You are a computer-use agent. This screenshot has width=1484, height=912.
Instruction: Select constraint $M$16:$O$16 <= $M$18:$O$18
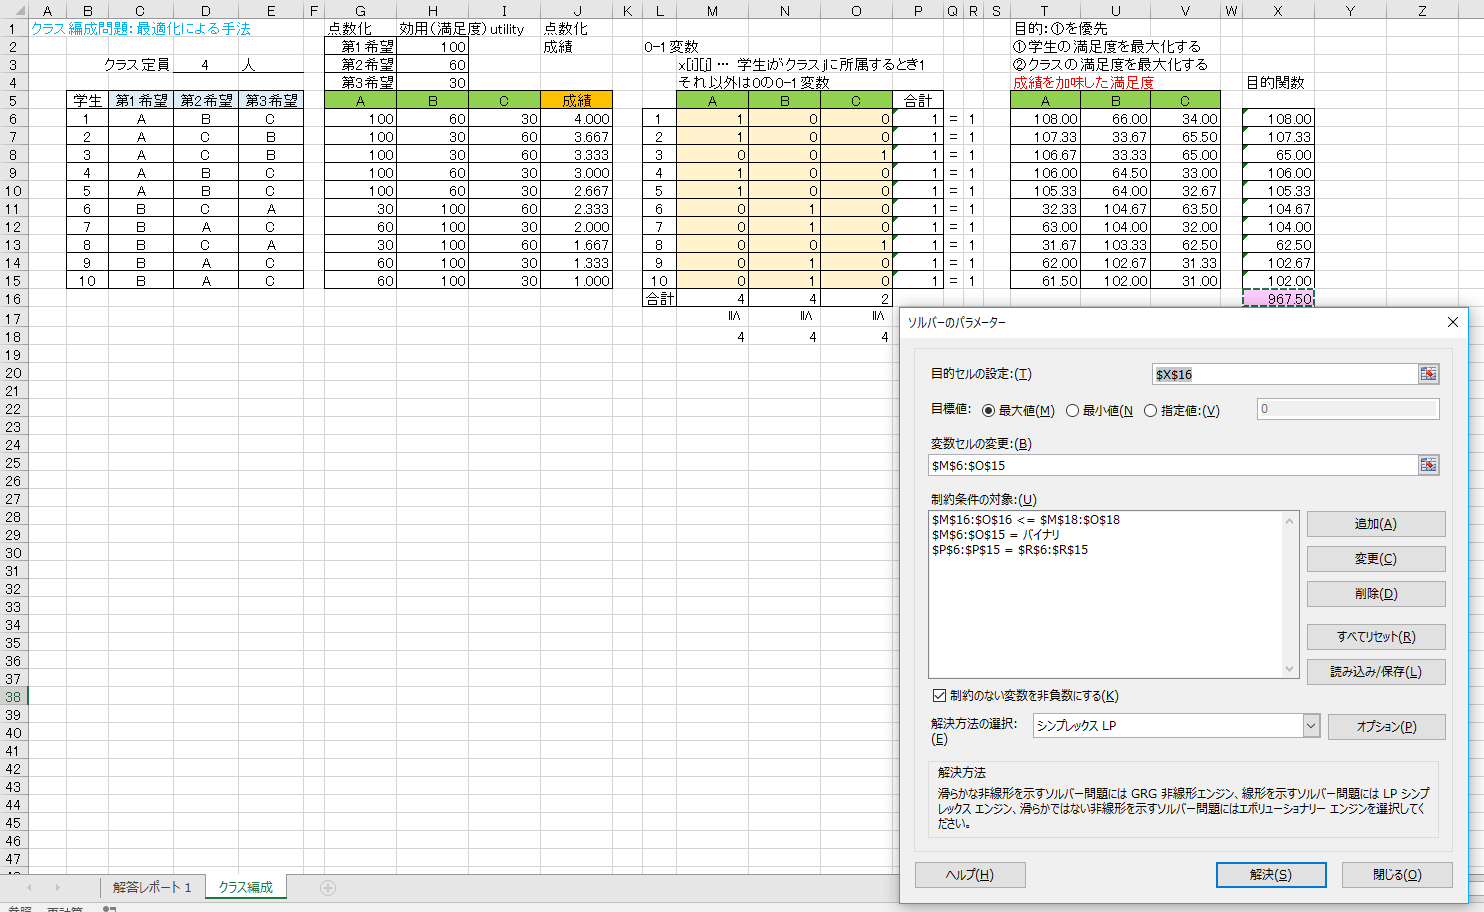[1026, 520]
